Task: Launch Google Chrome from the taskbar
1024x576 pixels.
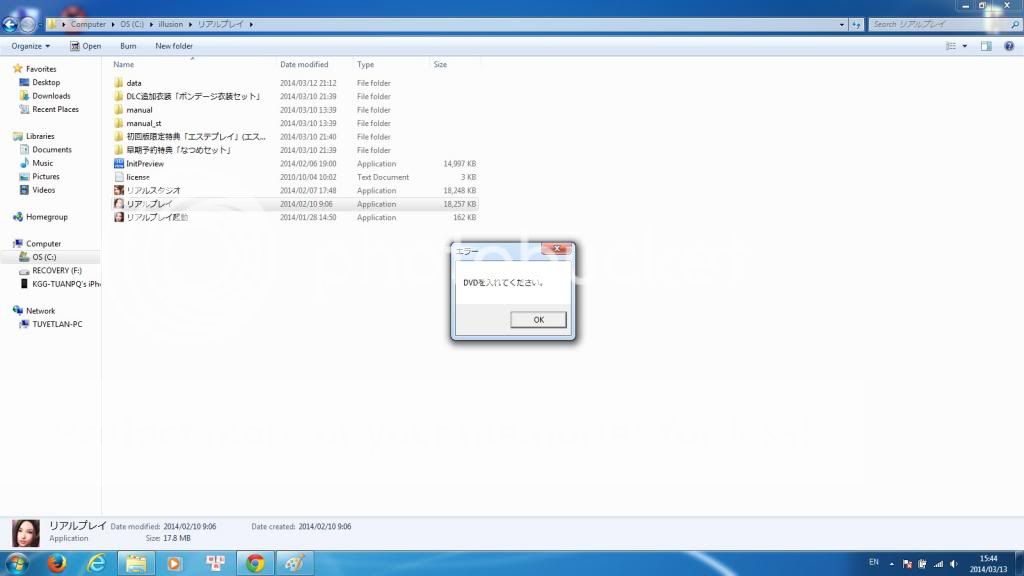Action: tap(255, 563)
